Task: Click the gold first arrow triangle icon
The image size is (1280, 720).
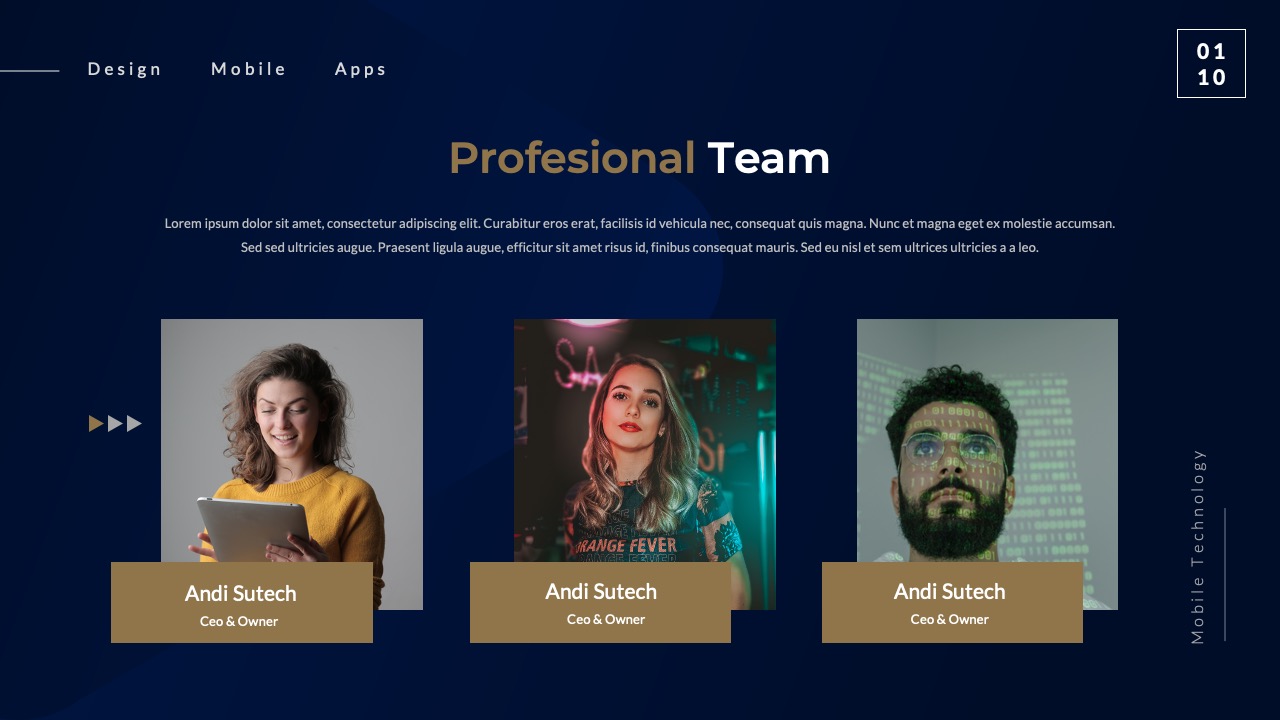Action: coord(96,424)
